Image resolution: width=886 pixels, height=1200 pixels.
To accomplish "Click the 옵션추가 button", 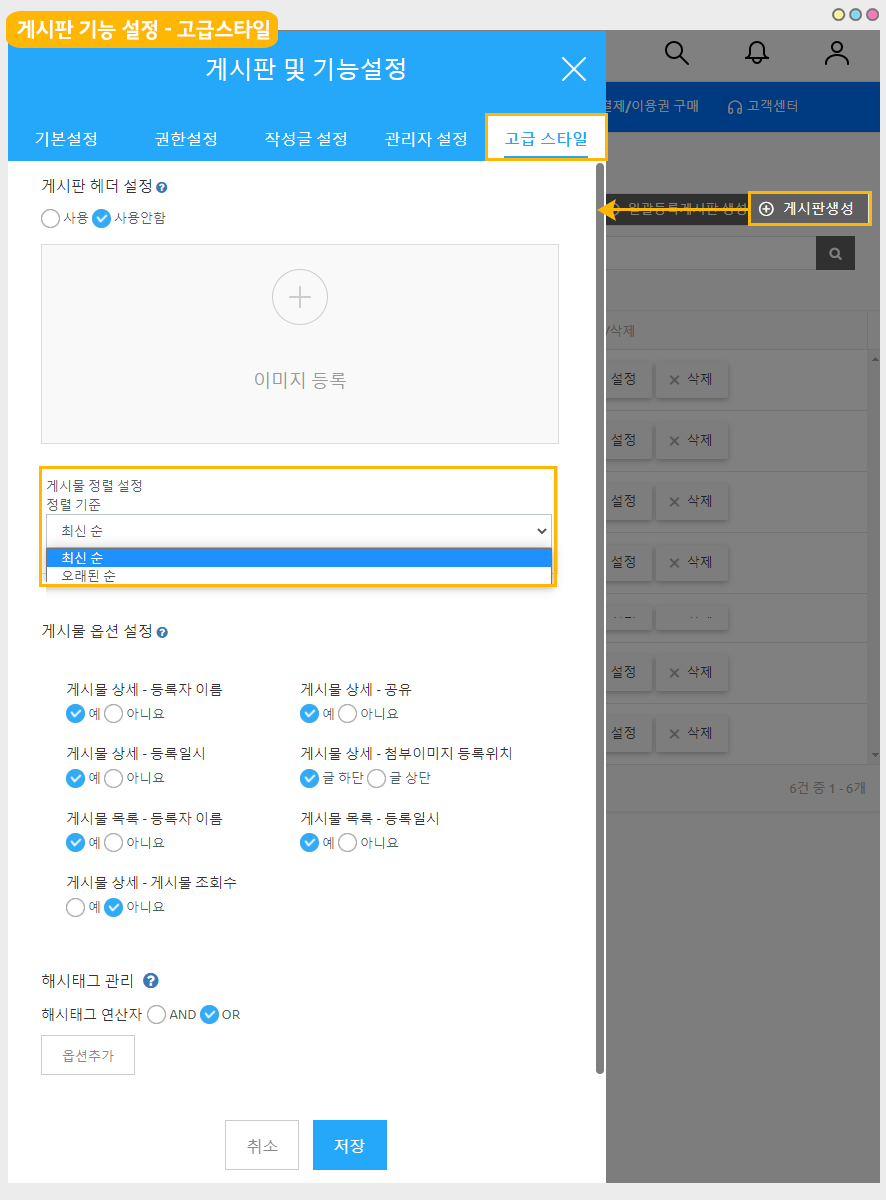I will (x=88, y=1055).
